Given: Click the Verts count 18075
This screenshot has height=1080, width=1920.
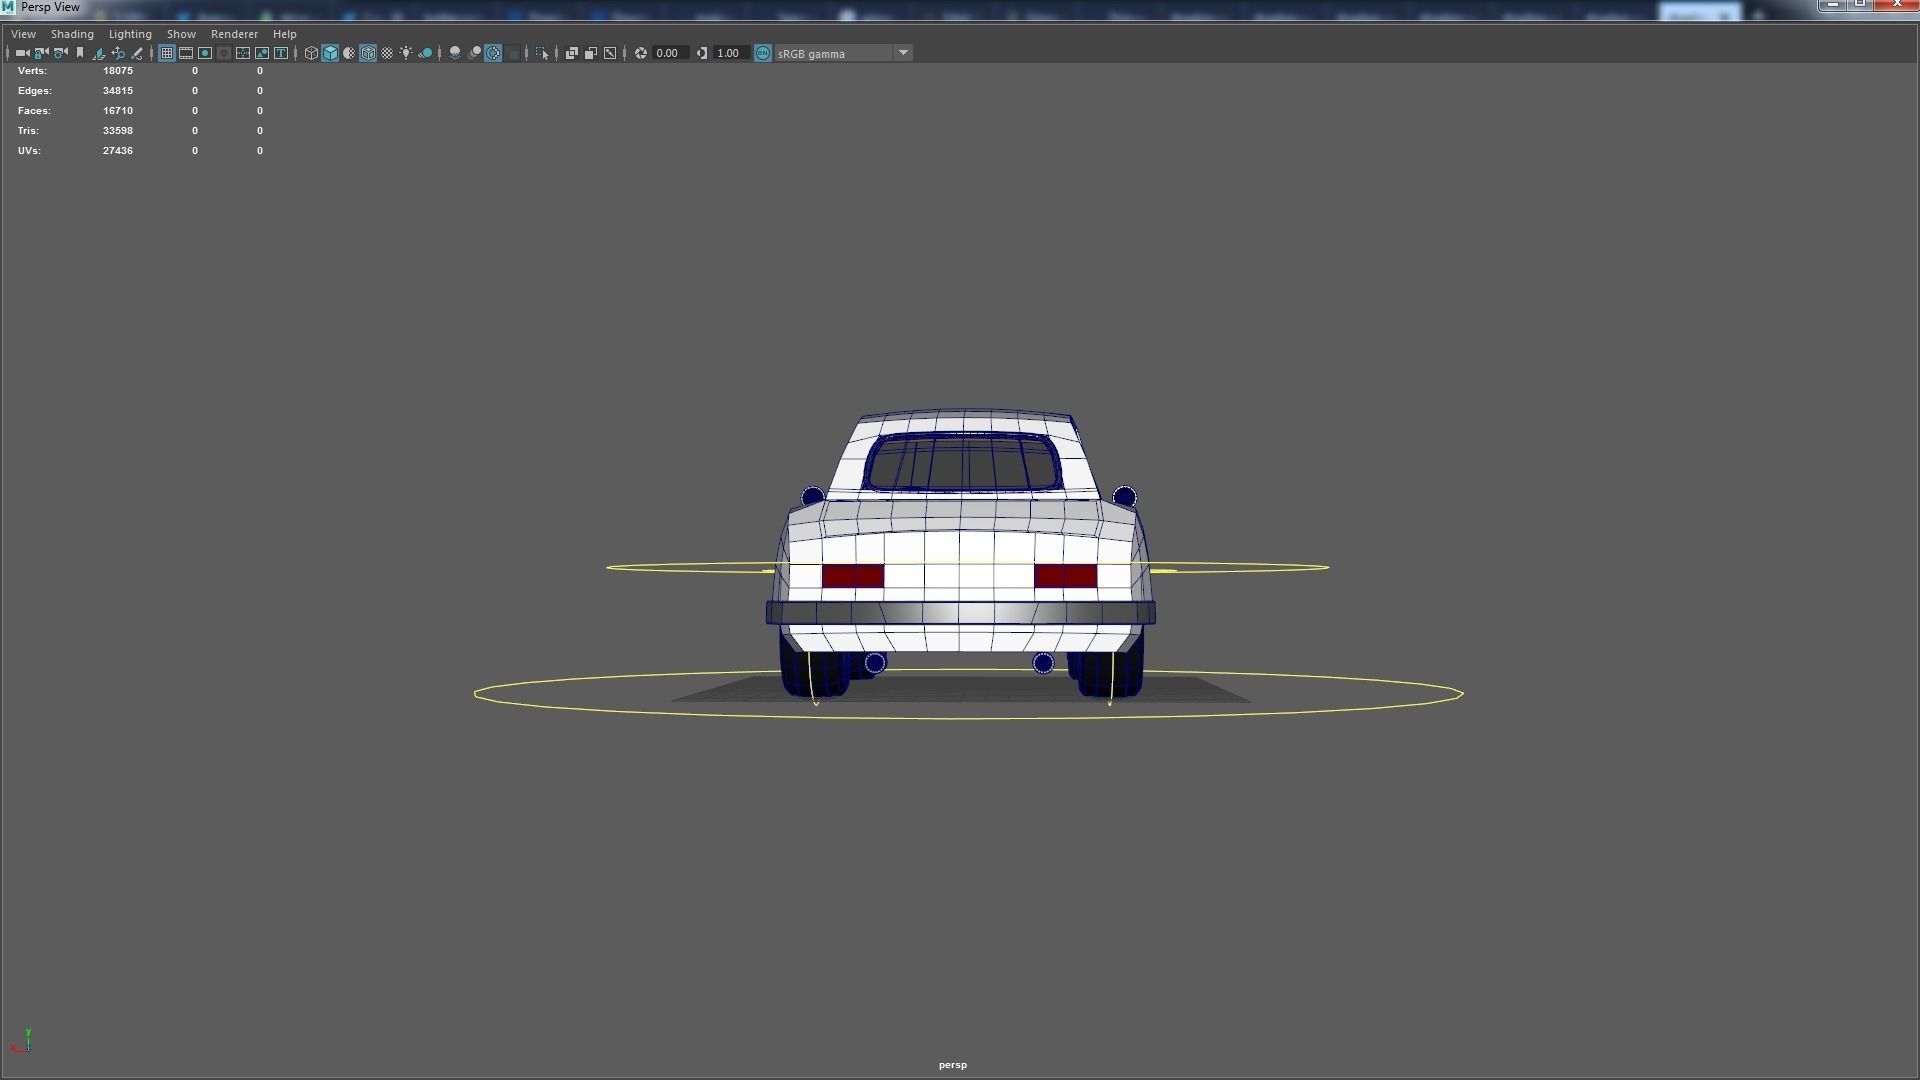Looking at the screenshot, I should 118,71.
